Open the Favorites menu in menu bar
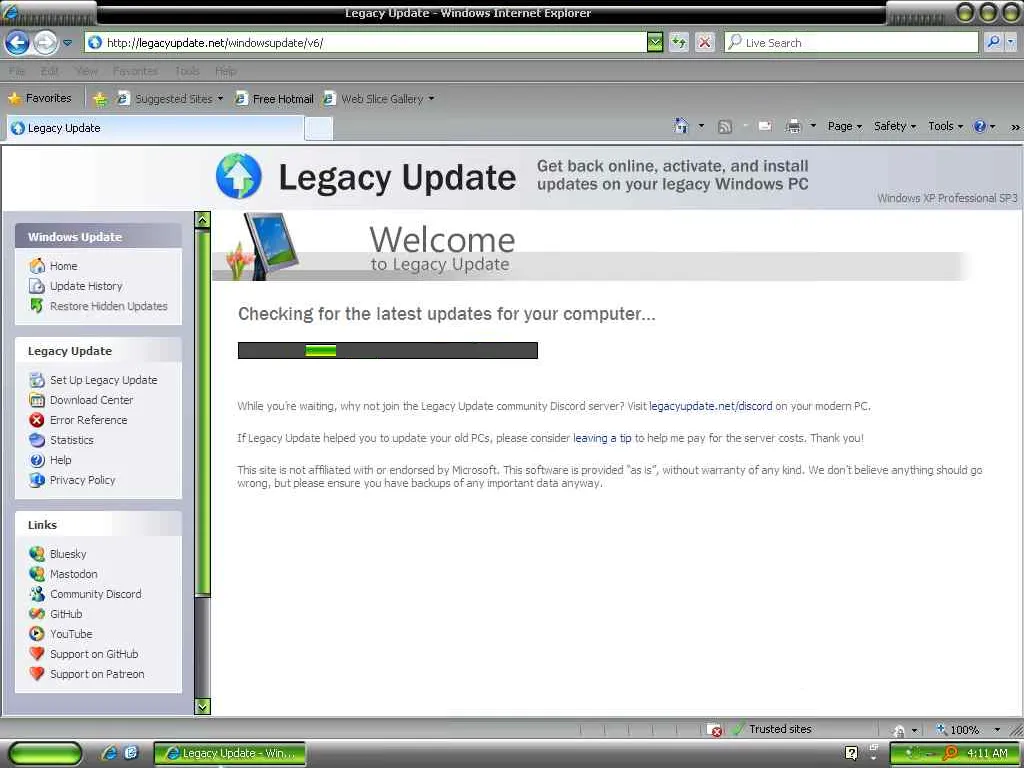1024x768 pixels. (x=135, y=71)
